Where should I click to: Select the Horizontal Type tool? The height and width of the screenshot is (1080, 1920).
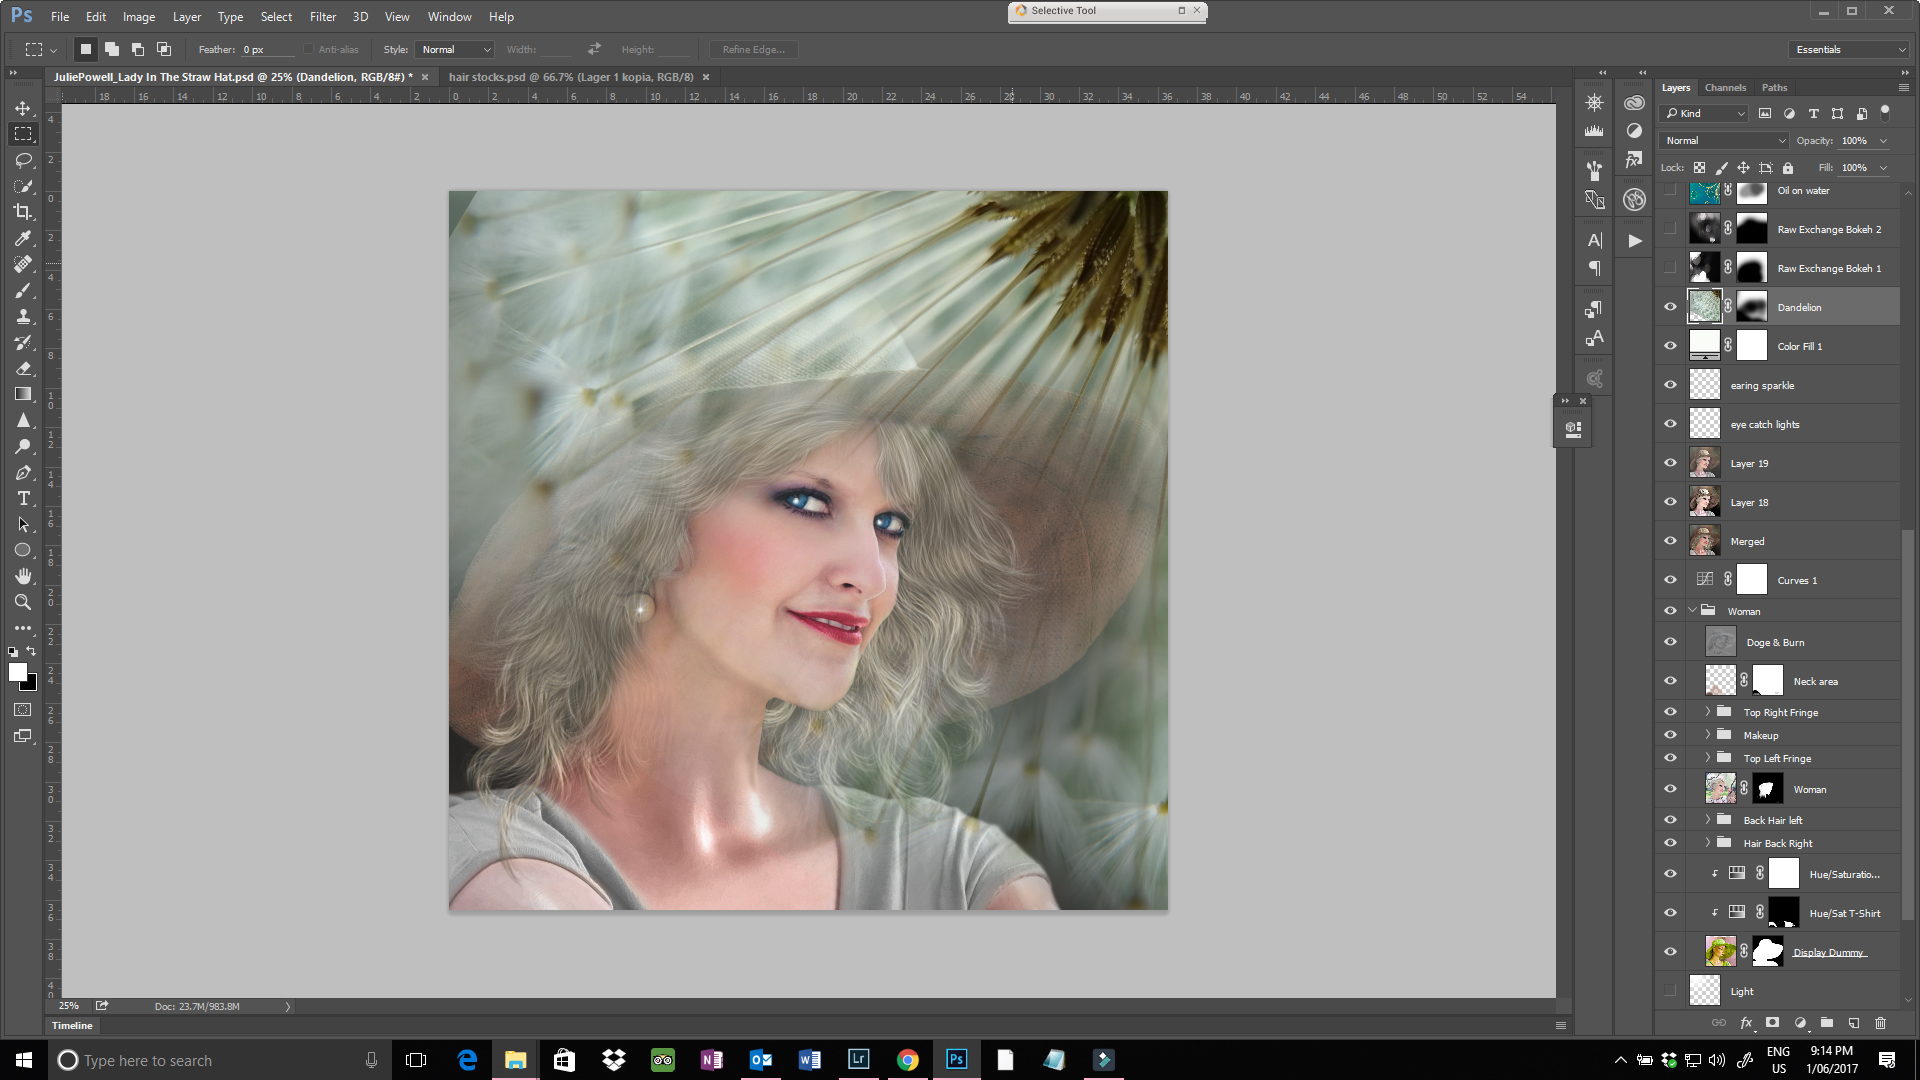[23, 498]
